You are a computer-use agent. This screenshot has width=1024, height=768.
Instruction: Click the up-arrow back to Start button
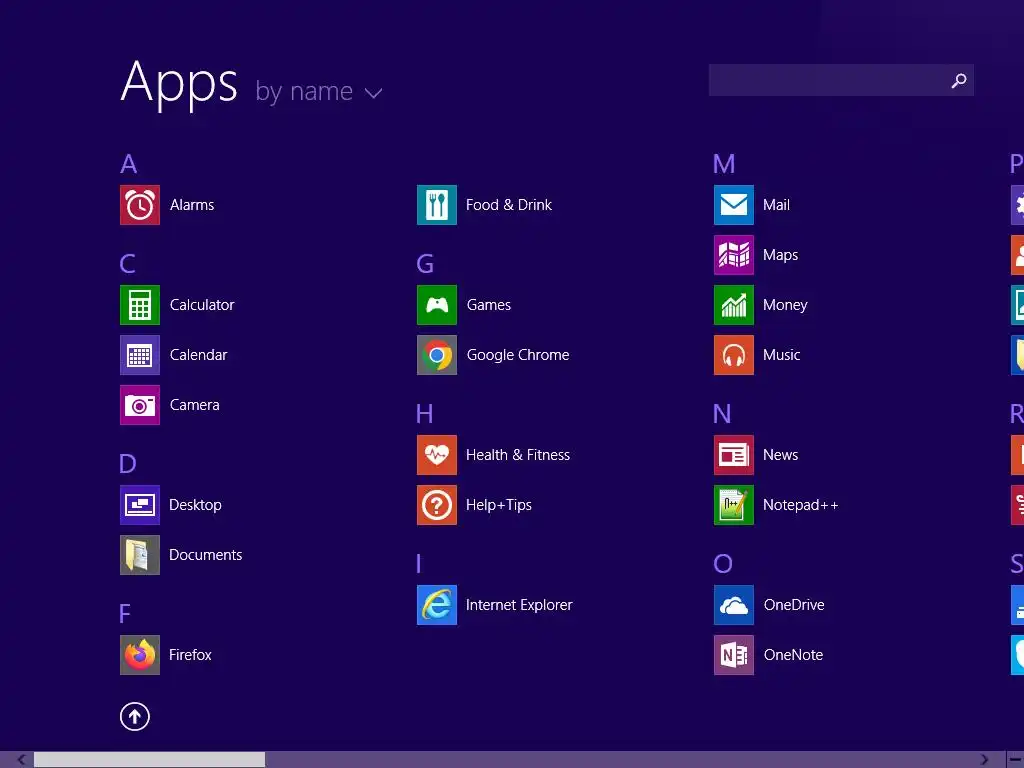[x=135, y=716]
